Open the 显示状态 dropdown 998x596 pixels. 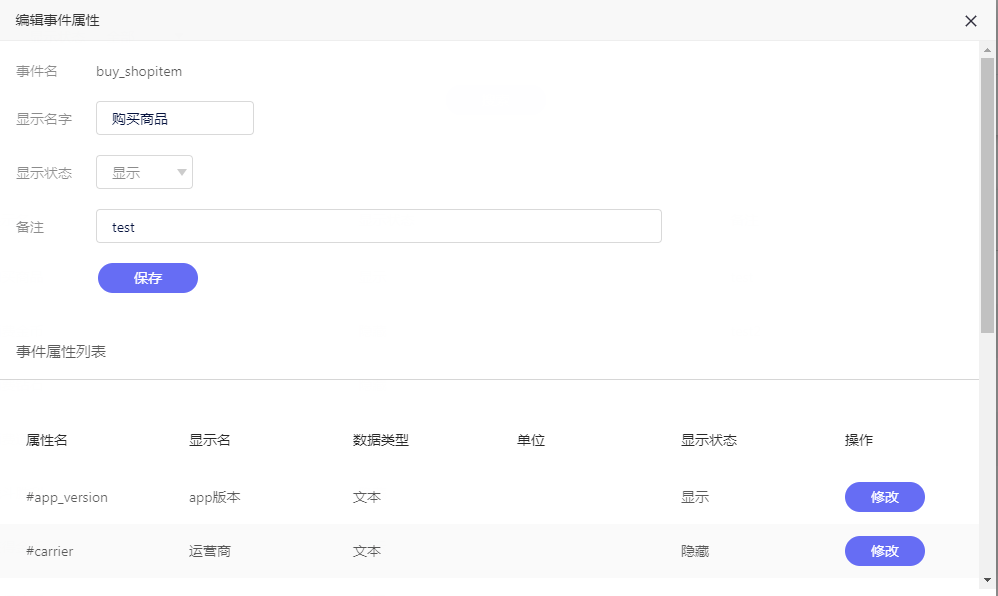point(144,172)
